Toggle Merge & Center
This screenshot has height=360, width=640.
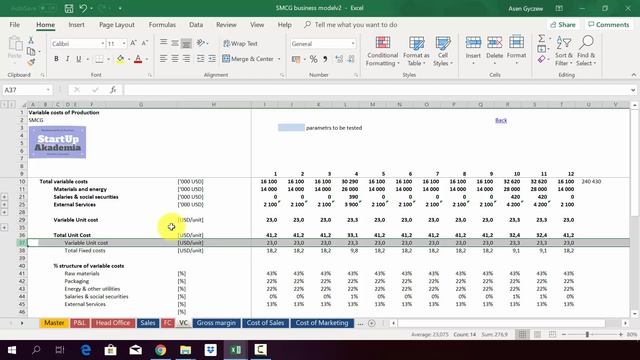click(248, 59)
